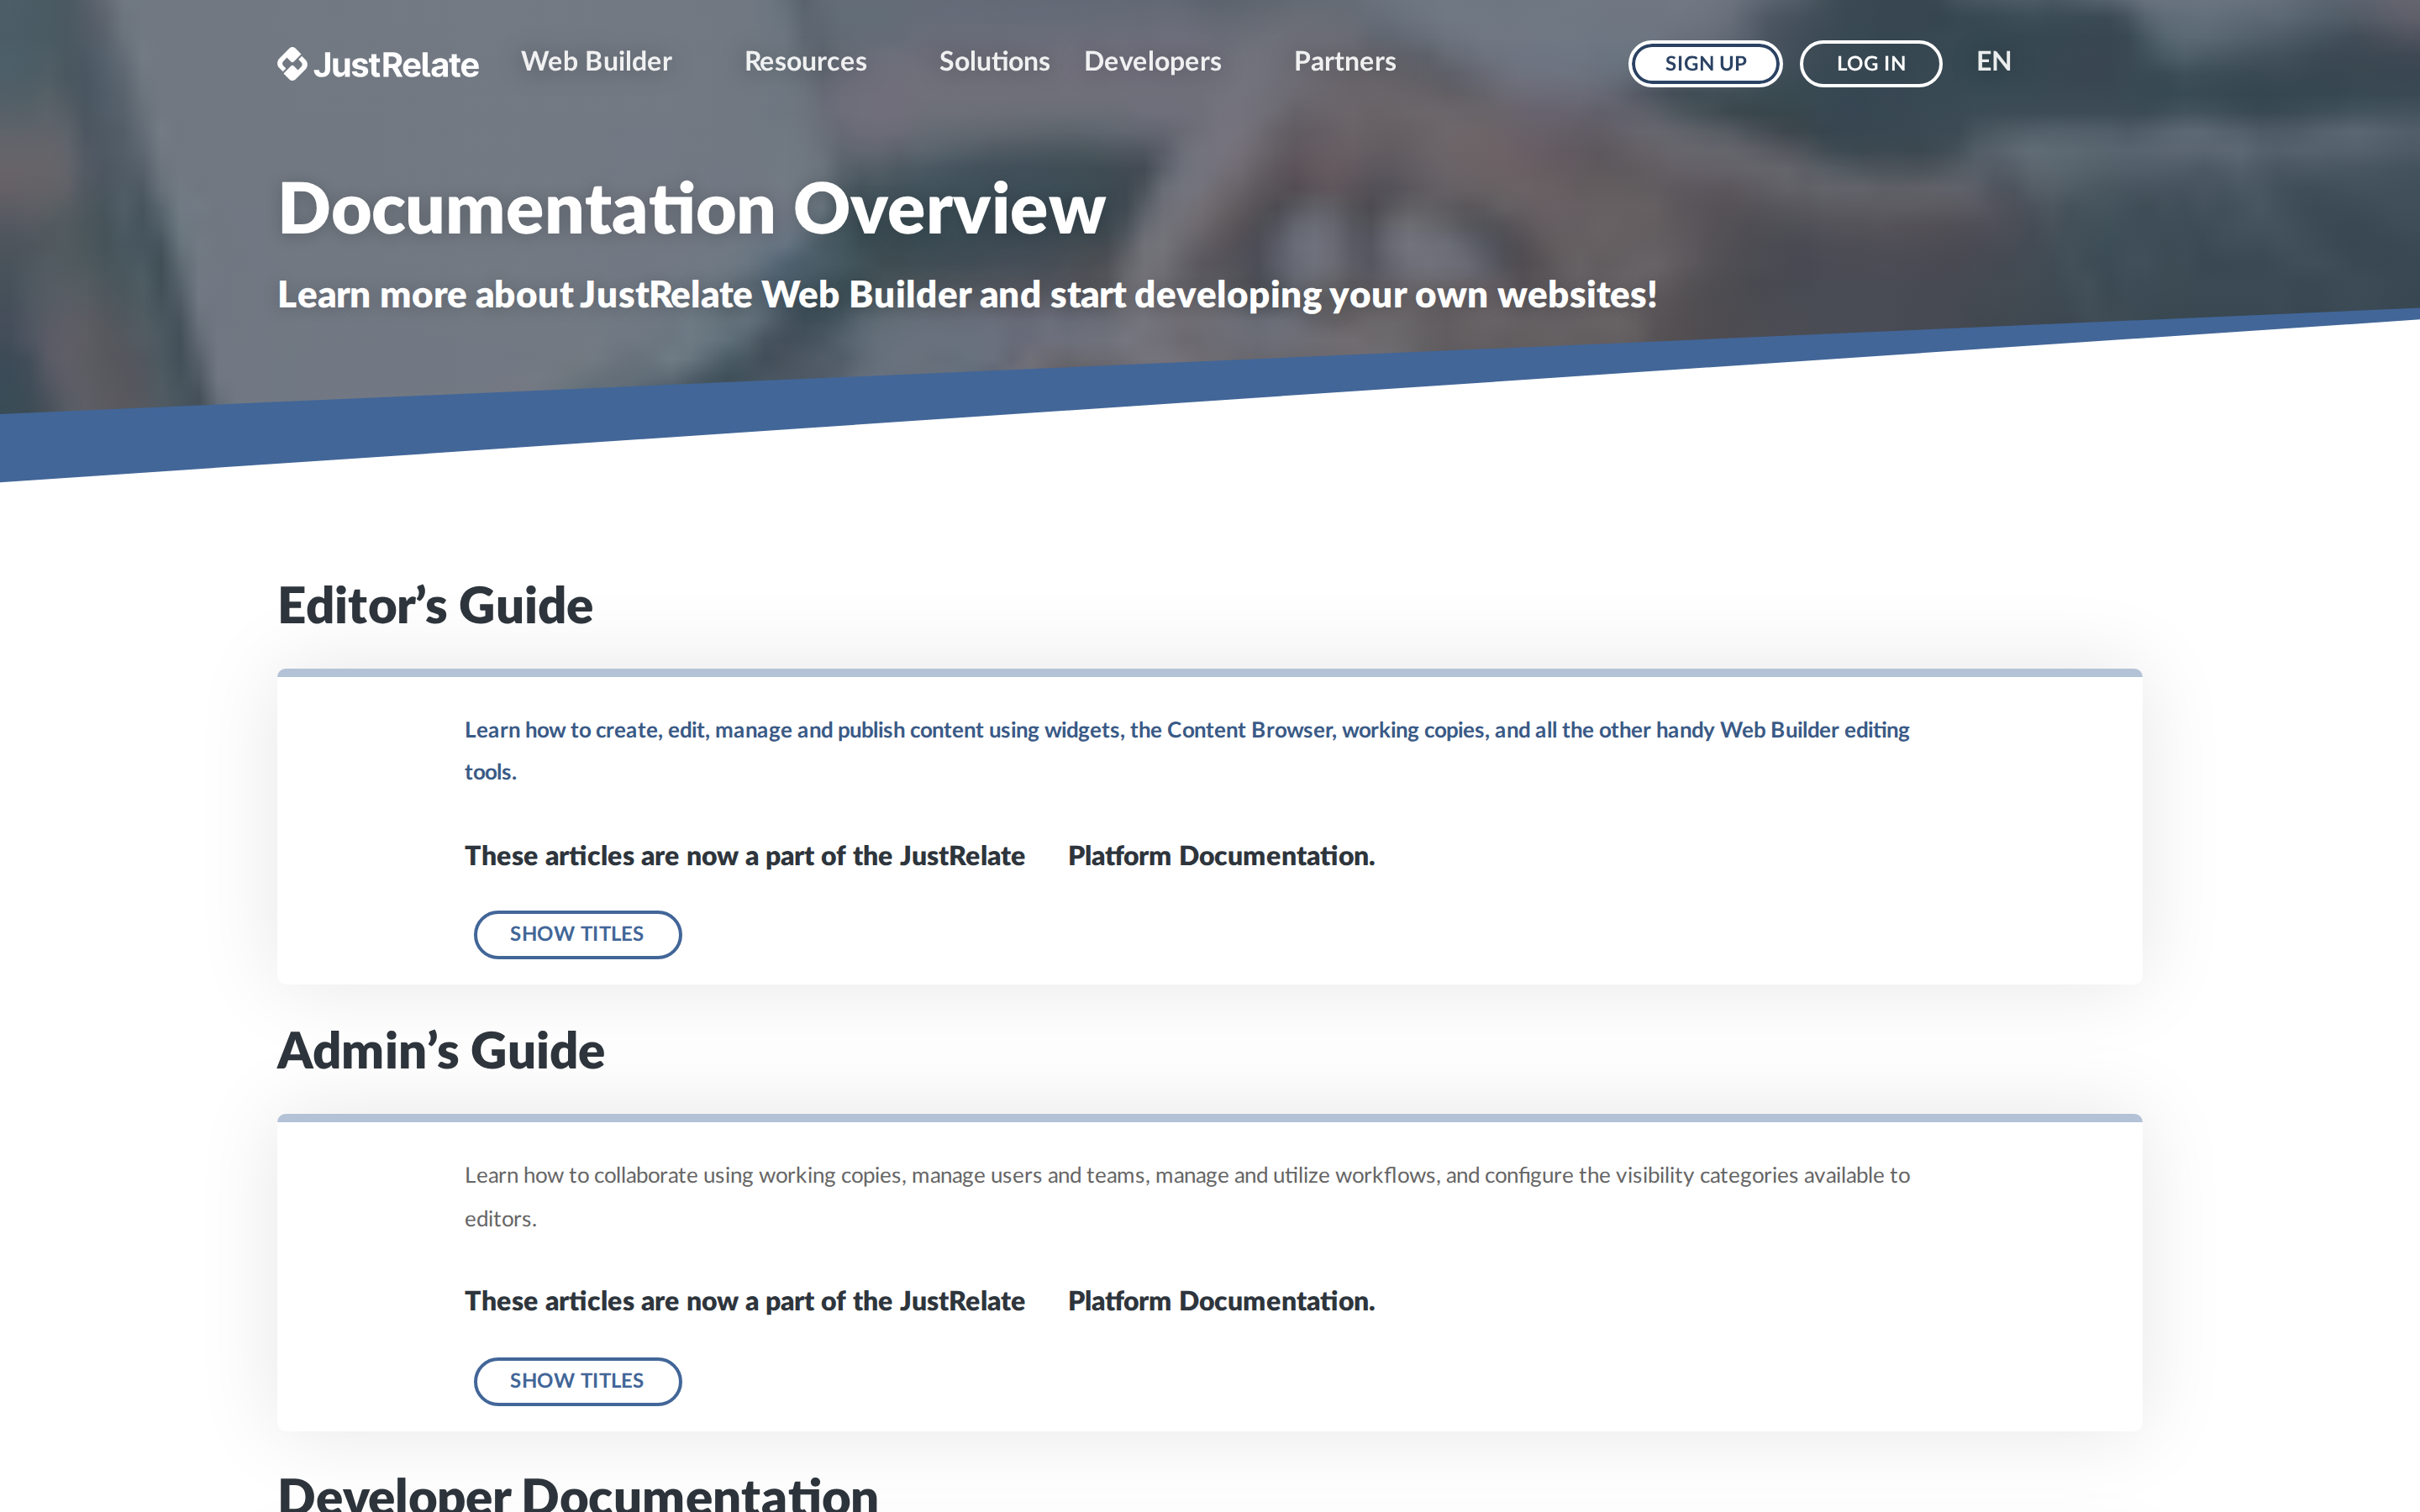
Task: Open the Developers menu
Action: pyautogui.click(x=1152, y=62)
